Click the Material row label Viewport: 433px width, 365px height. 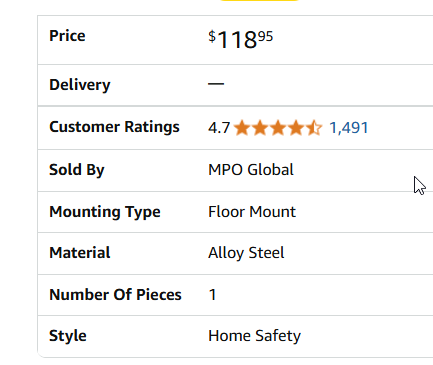pyautogui.click(x=80, y=253)
